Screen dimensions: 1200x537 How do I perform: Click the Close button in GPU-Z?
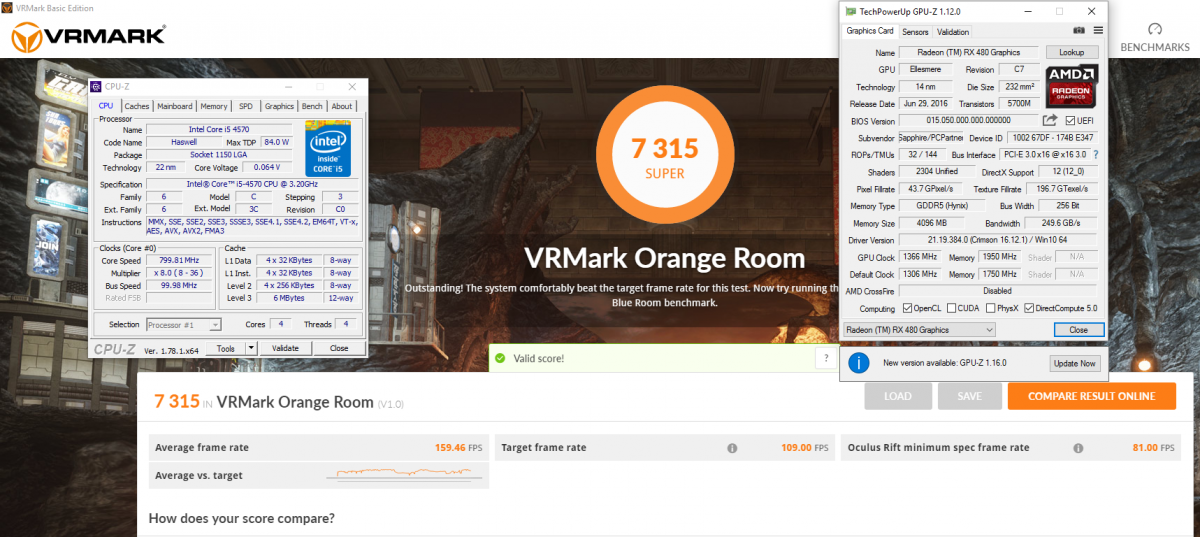click(x=1078, y=329)
